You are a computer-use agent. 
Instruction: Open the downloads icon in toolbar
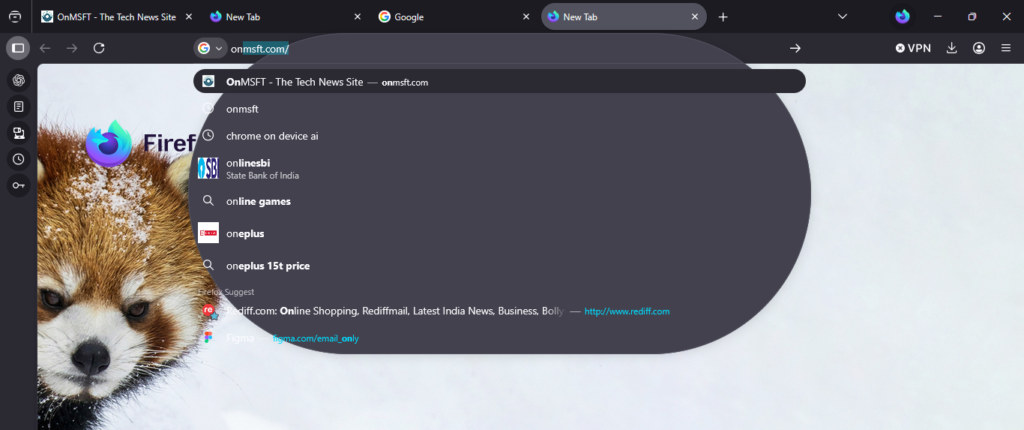pos(951,48)
